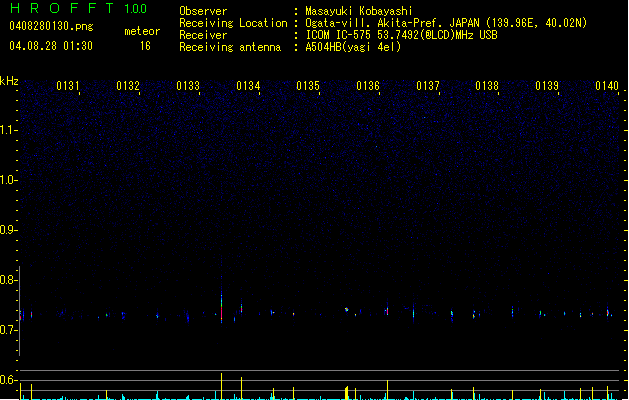Click the 0136 time axis marker
This screenshot has height=400, width=629.
tap(368, 86)
